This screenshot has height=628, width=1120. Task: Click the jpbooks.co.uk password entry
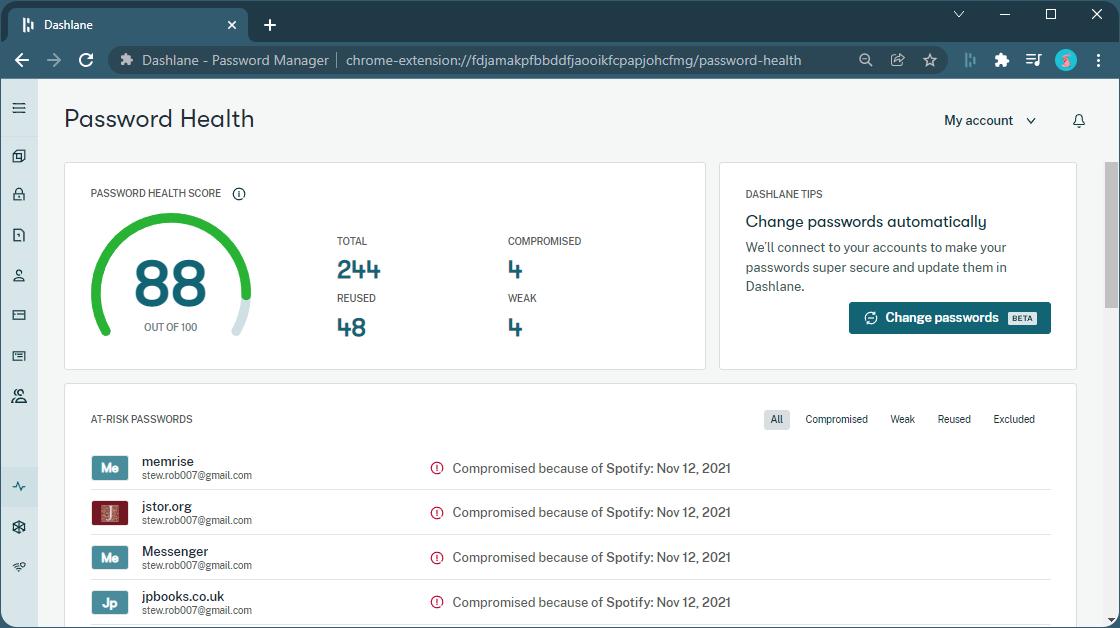pos(571,602)
